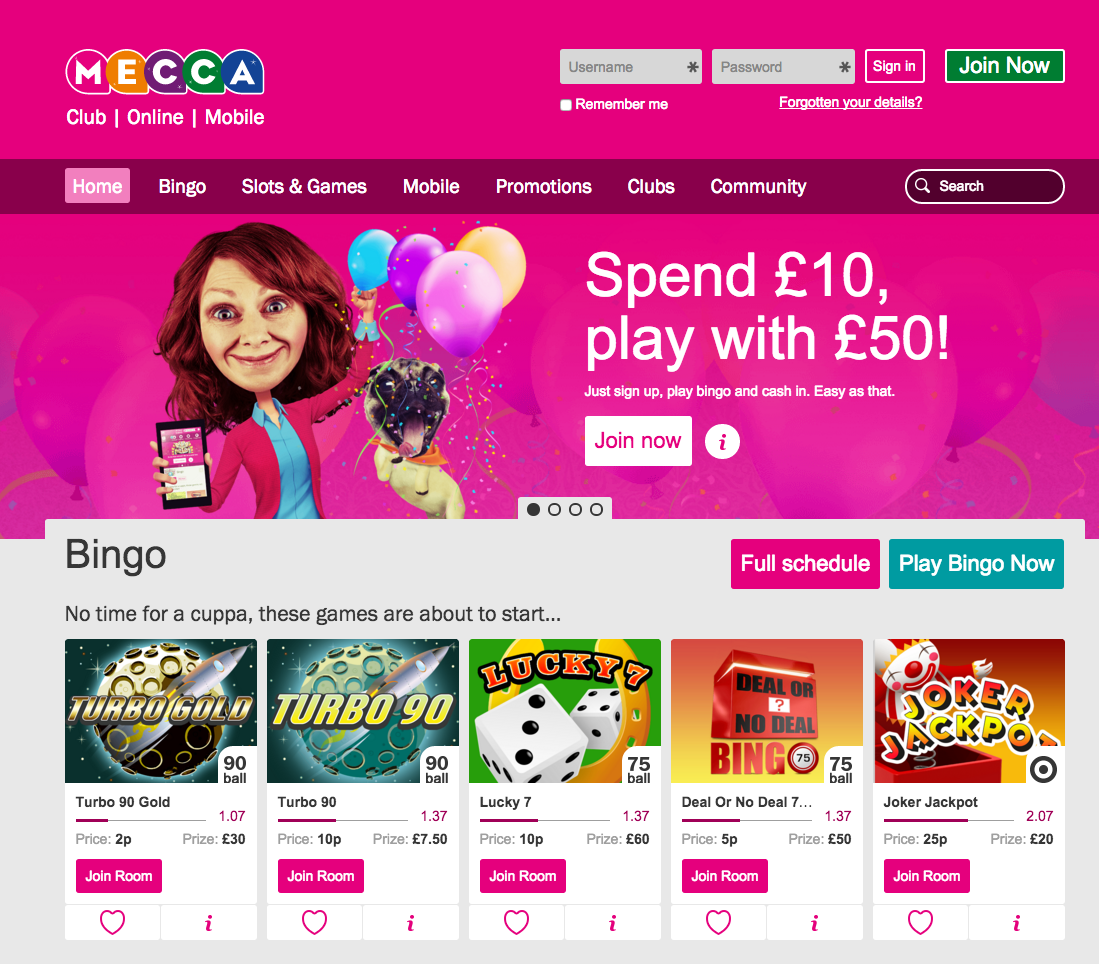Screen dimensions: 1099x964
Task: Click the Lucky 7 countdown progress bar
Action: 545,820
